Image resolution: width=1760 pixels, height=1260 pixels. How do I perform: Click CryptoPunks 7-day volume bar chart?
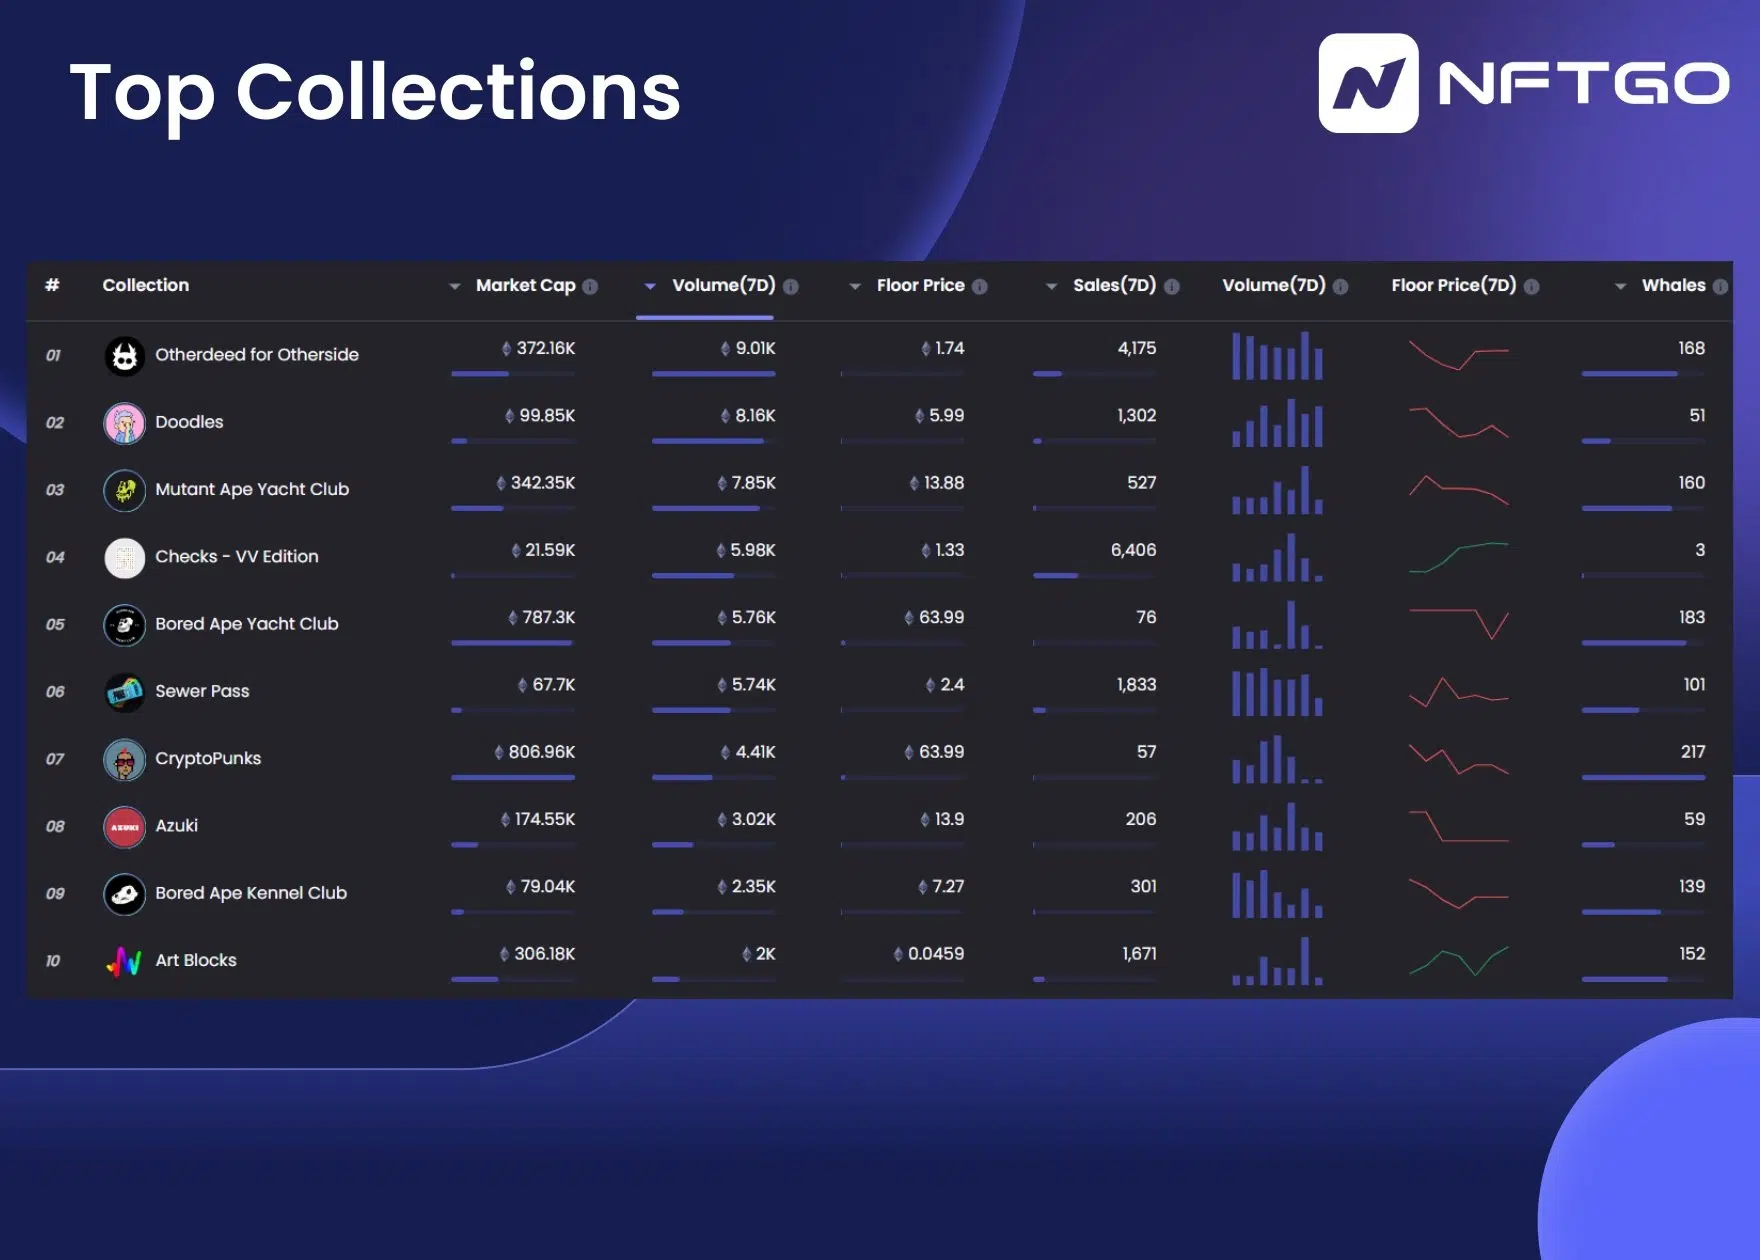tap(1277, 759)
